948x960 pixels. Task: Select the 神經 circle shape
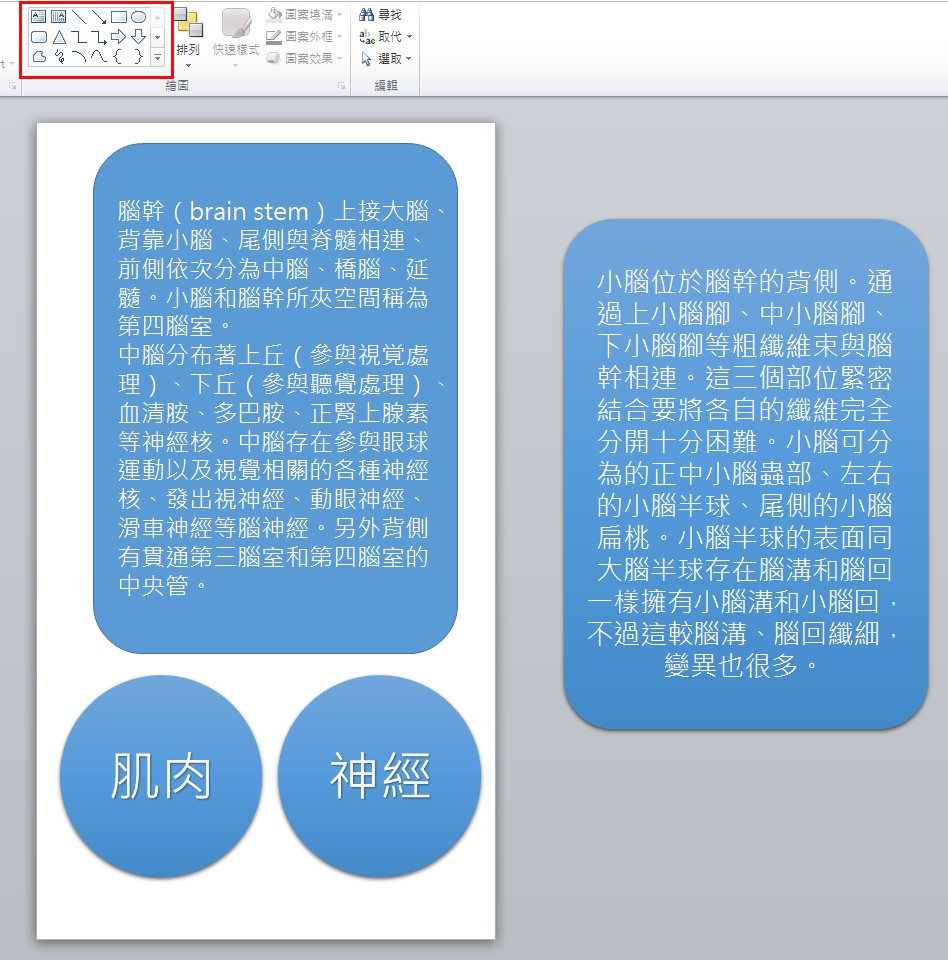tap(379, 777)
